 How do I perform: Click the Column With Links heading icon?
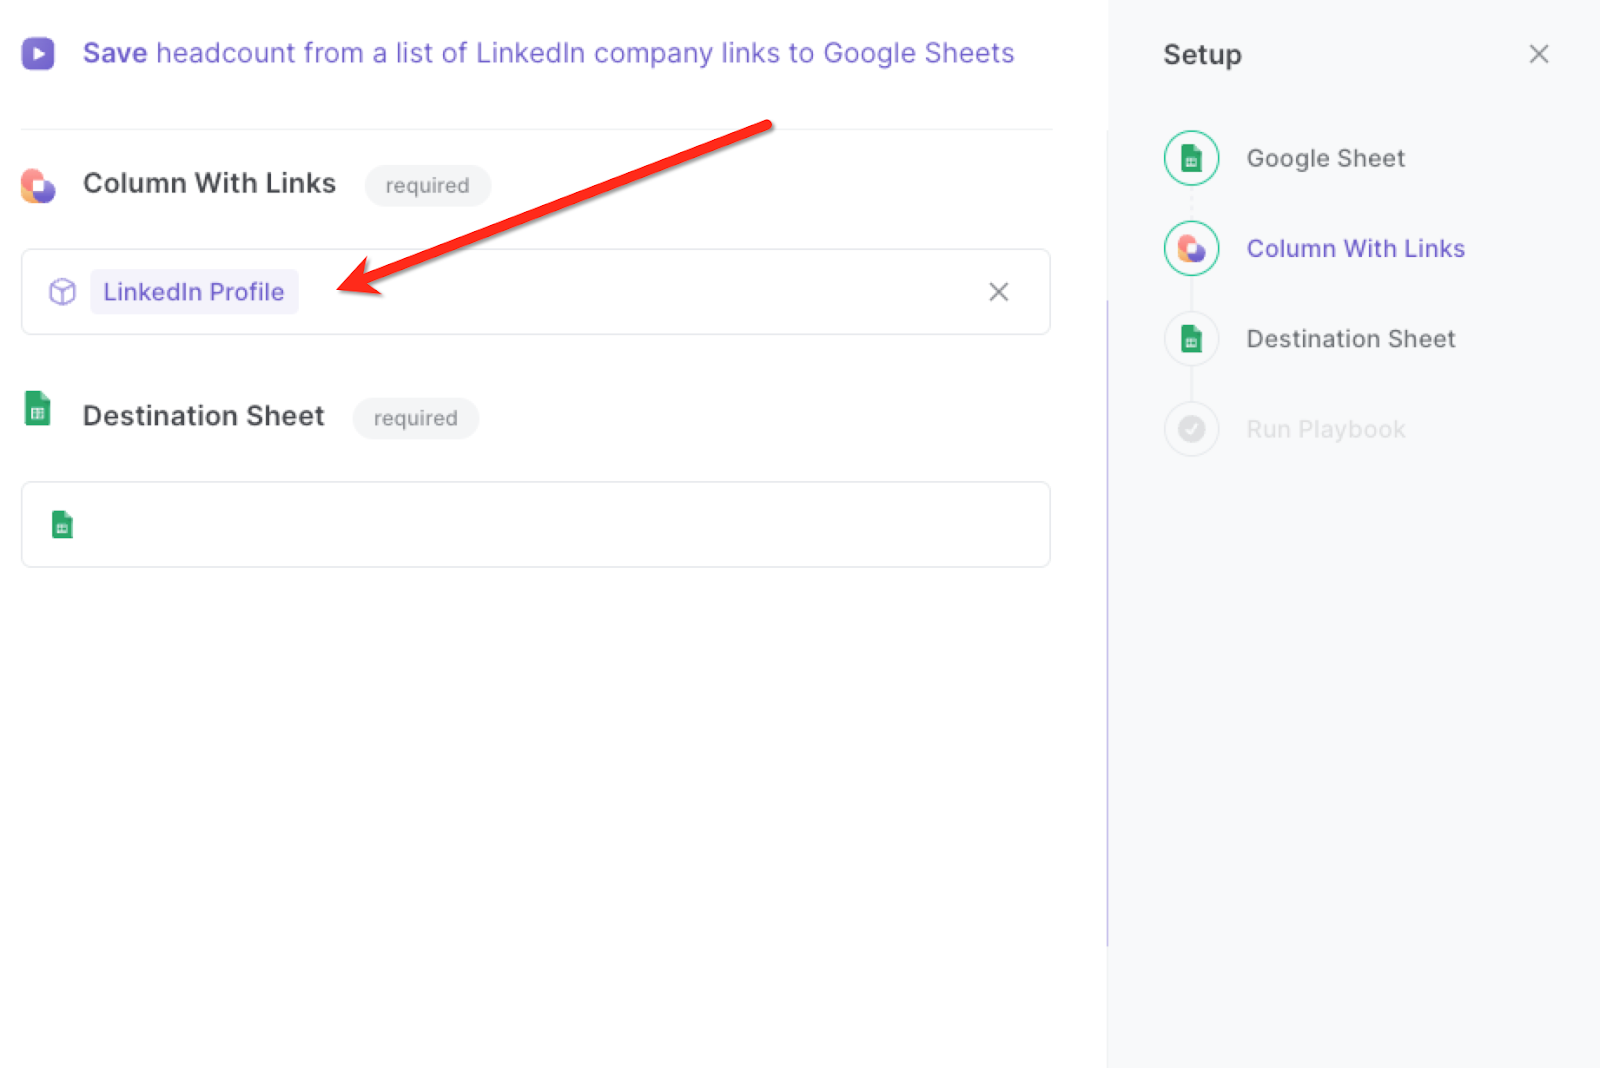[x=38, y=186]
